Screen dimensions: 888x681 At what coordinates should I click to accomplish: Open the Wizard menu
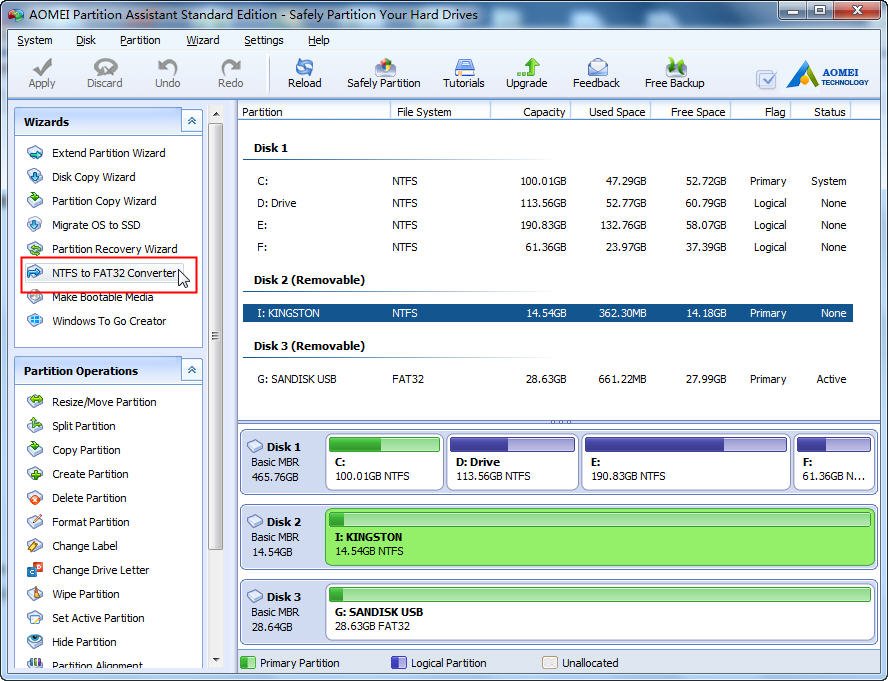pos(202,40)
